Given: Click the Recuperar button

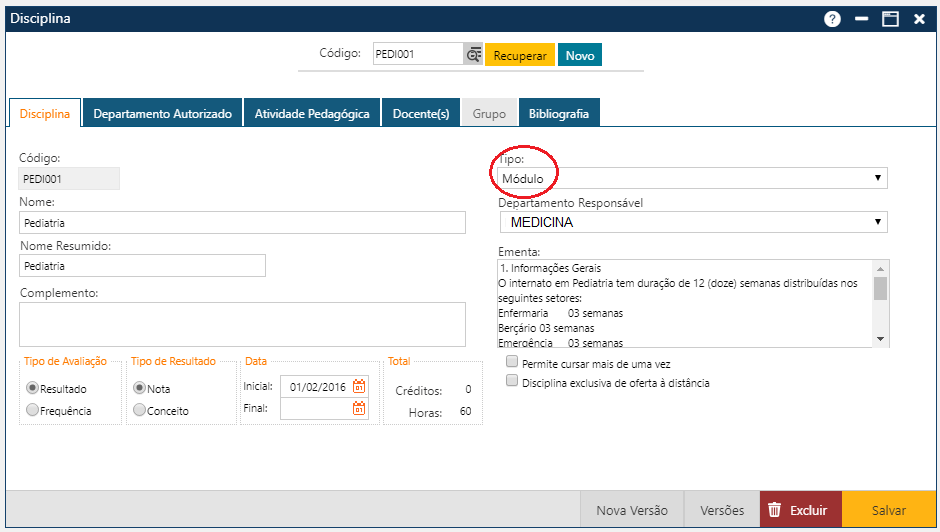Looking at the screenshot, I should point(520,56).
